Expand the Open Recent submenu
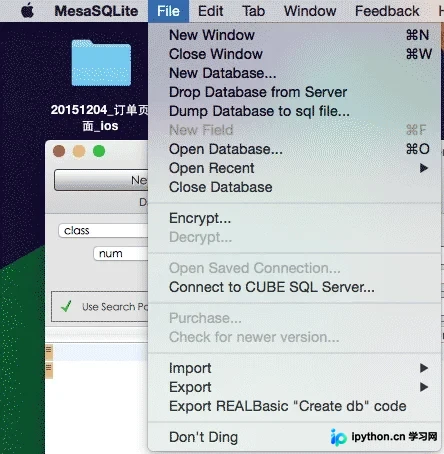This screenshot has height=454, width=444. 295,168
